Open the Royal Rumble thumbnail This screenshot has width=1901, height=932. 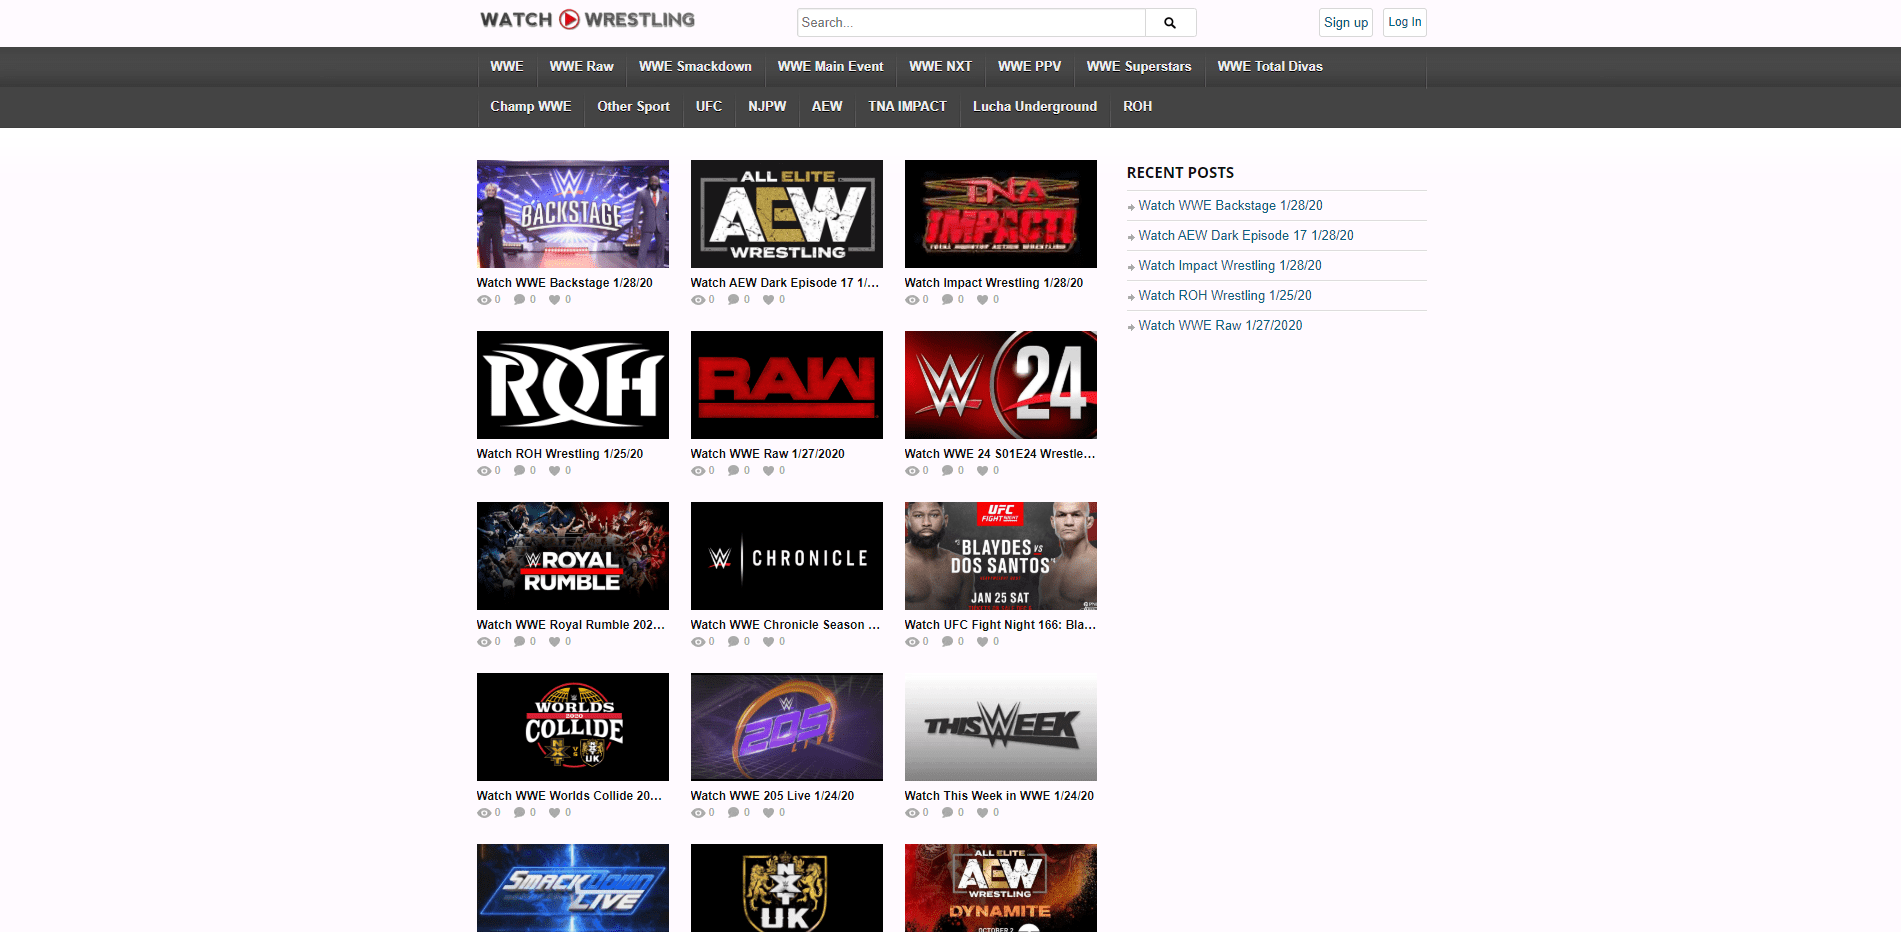[x=573, y=556]
